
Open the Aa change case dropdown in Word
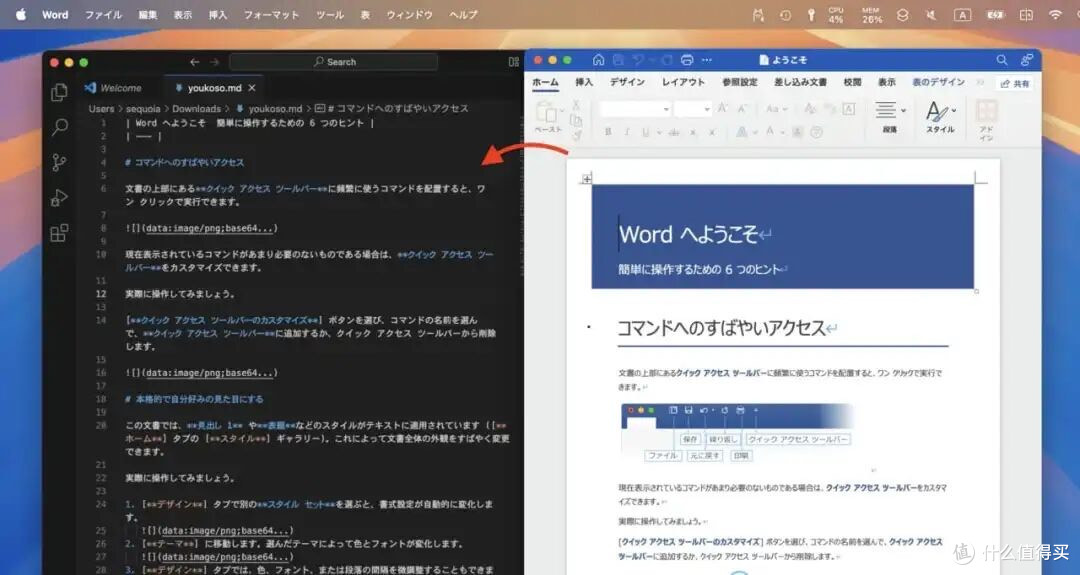[776, 109]
